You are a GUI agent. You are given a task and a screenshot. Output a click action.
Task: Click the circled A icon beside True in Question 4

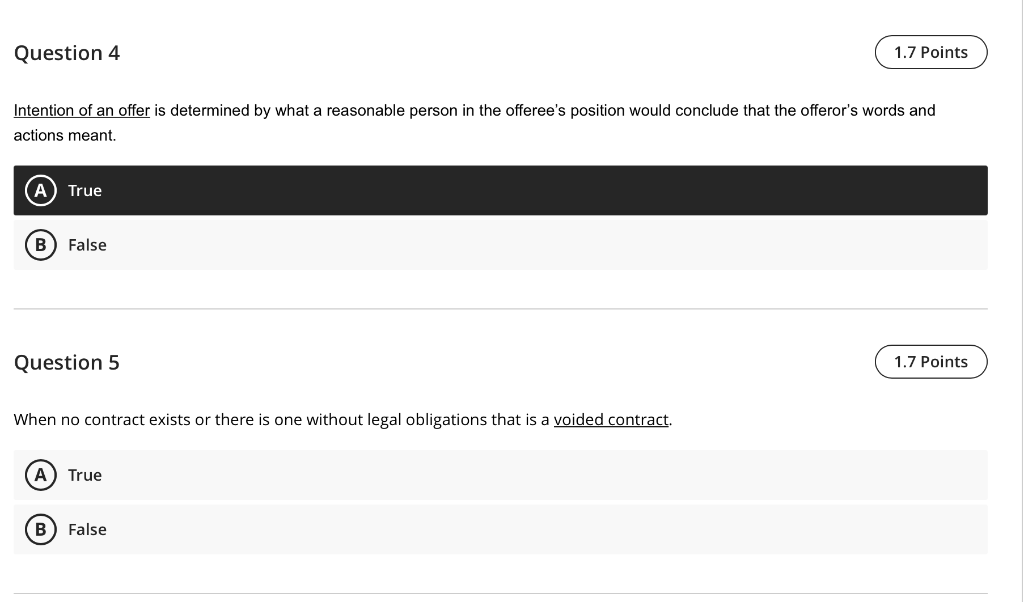coord(39,190)
